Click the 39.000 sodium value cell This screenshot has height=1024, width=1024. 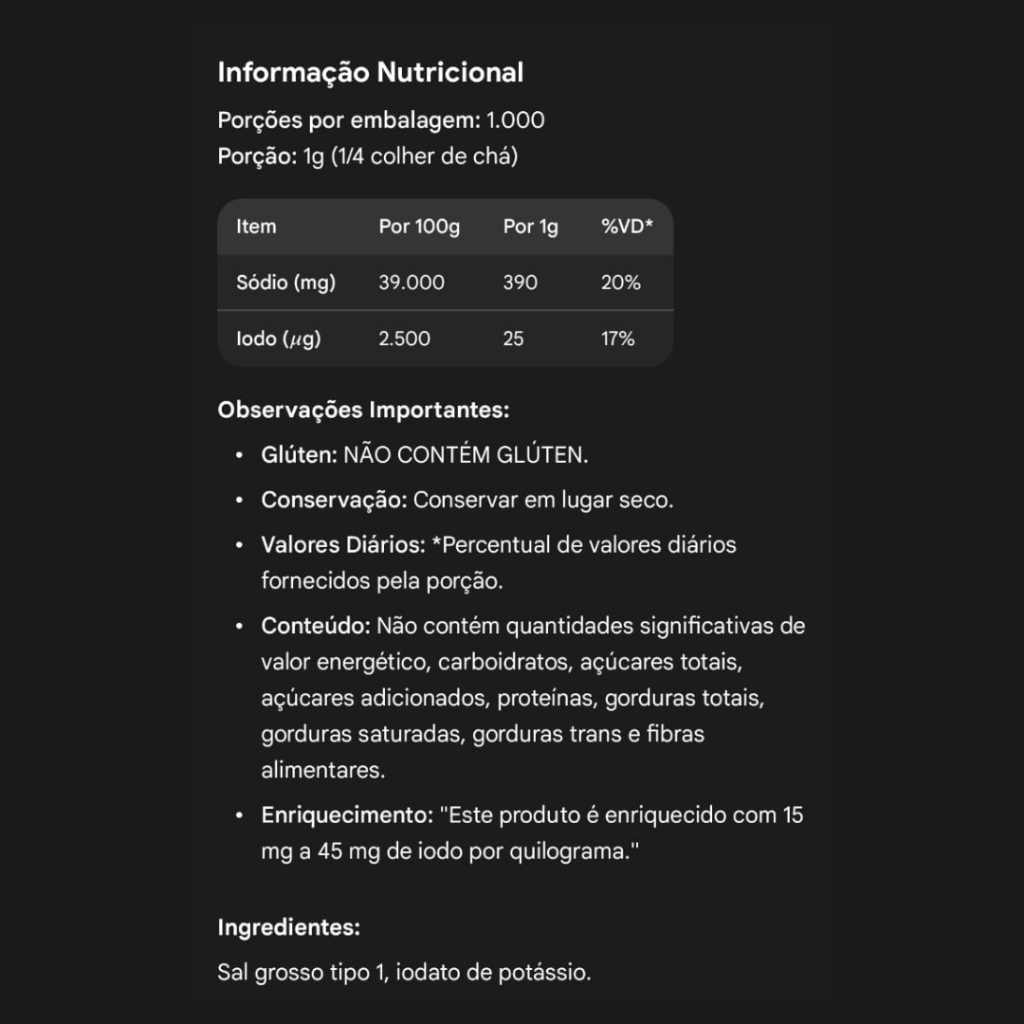[411, 283]
